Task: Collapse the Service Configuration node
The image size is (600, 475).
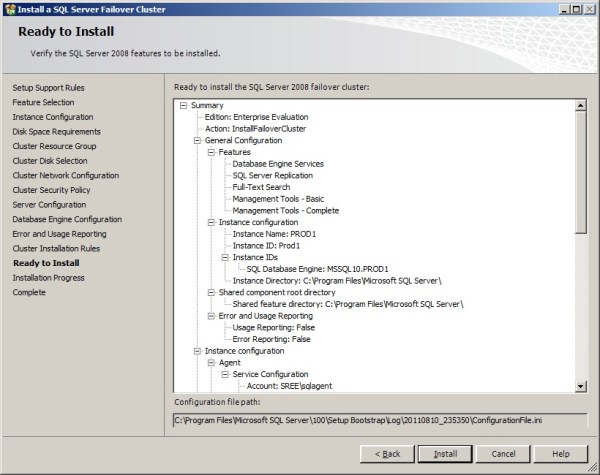Action: click(225, 374)
